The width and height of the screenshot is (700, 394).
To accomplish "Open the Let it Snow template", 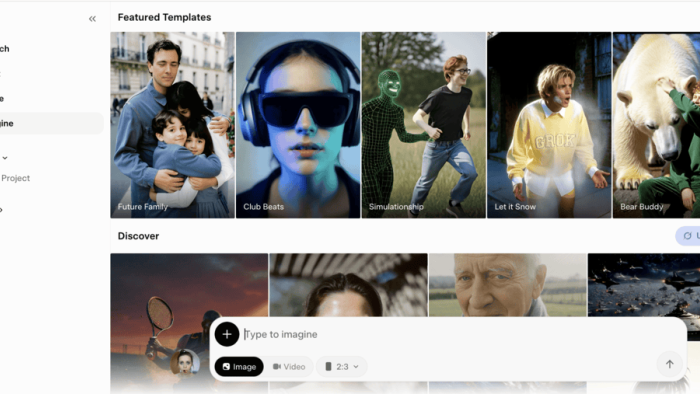I will (x=549, y=125).
